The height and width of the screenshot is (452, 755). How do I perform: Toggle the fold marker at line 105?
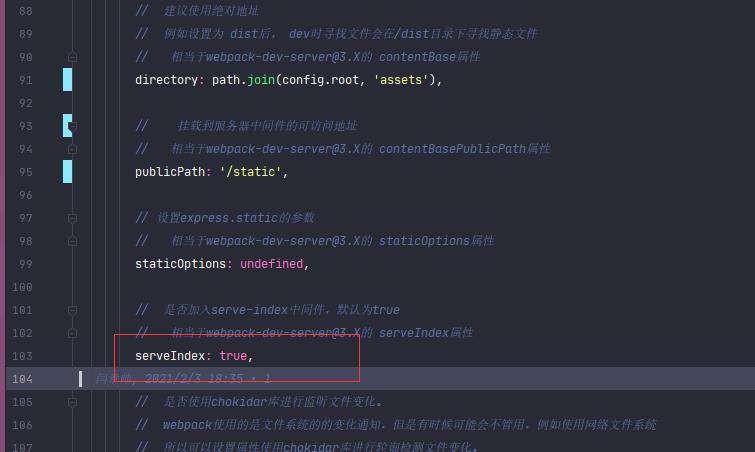(72, 402)
